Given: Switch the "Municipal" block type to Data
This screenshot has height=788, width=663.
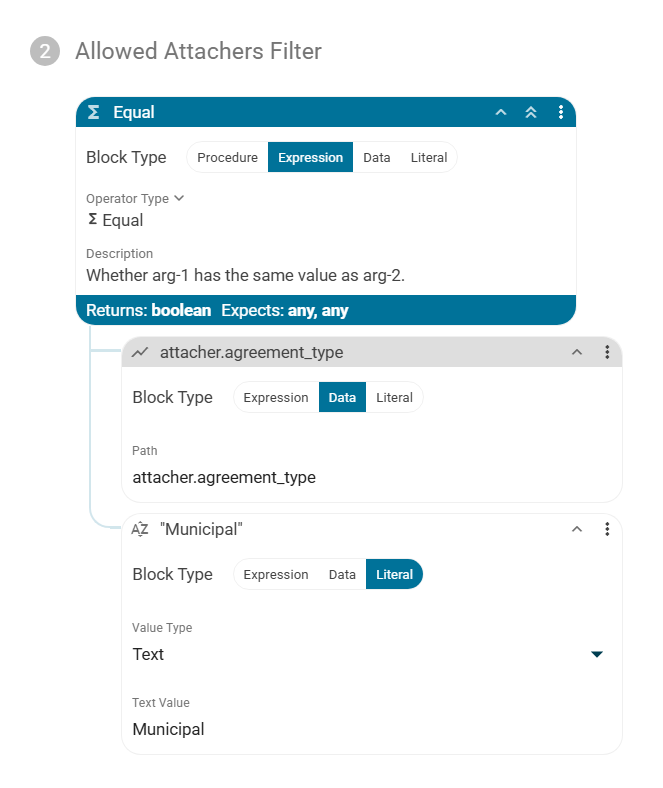Looking at the screenshot, I should coord(342,574).
